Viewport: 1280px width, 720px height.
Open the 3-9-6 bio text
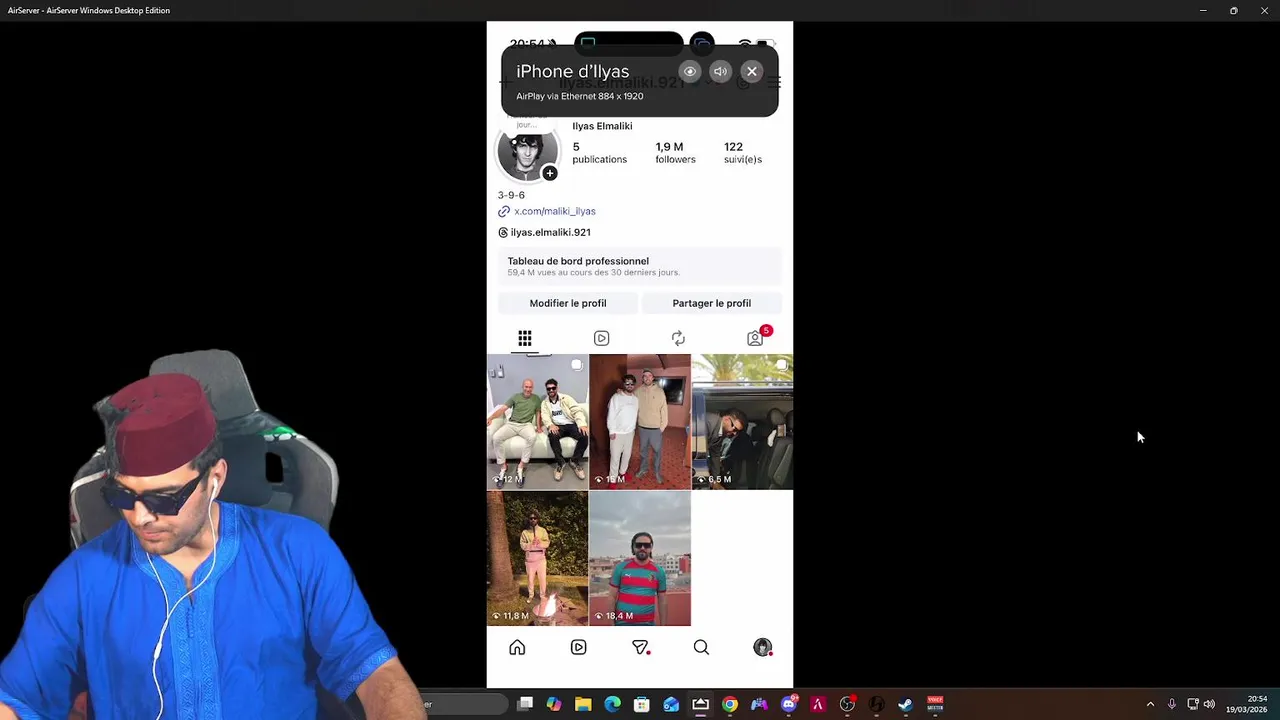point(511,195)
